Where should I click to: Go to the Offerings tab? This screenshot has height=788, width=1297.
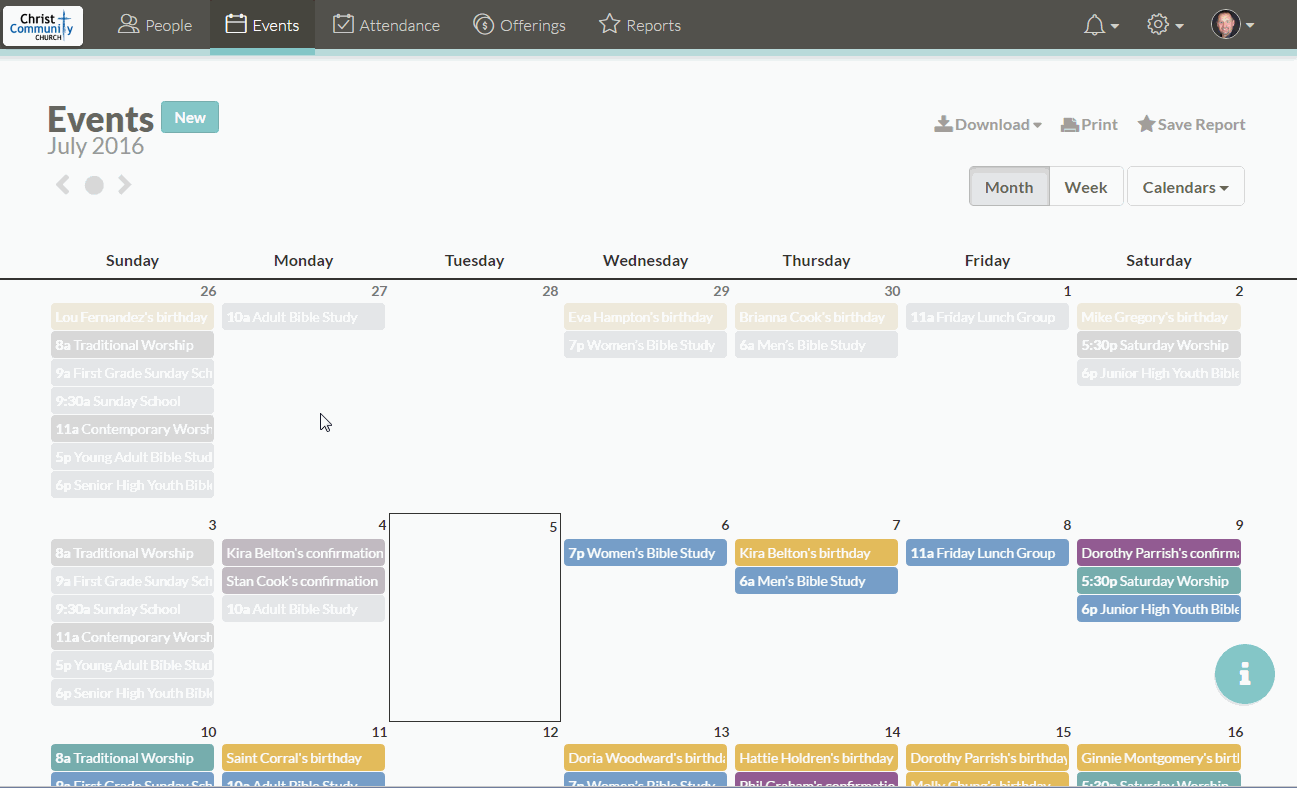(519, 26)
